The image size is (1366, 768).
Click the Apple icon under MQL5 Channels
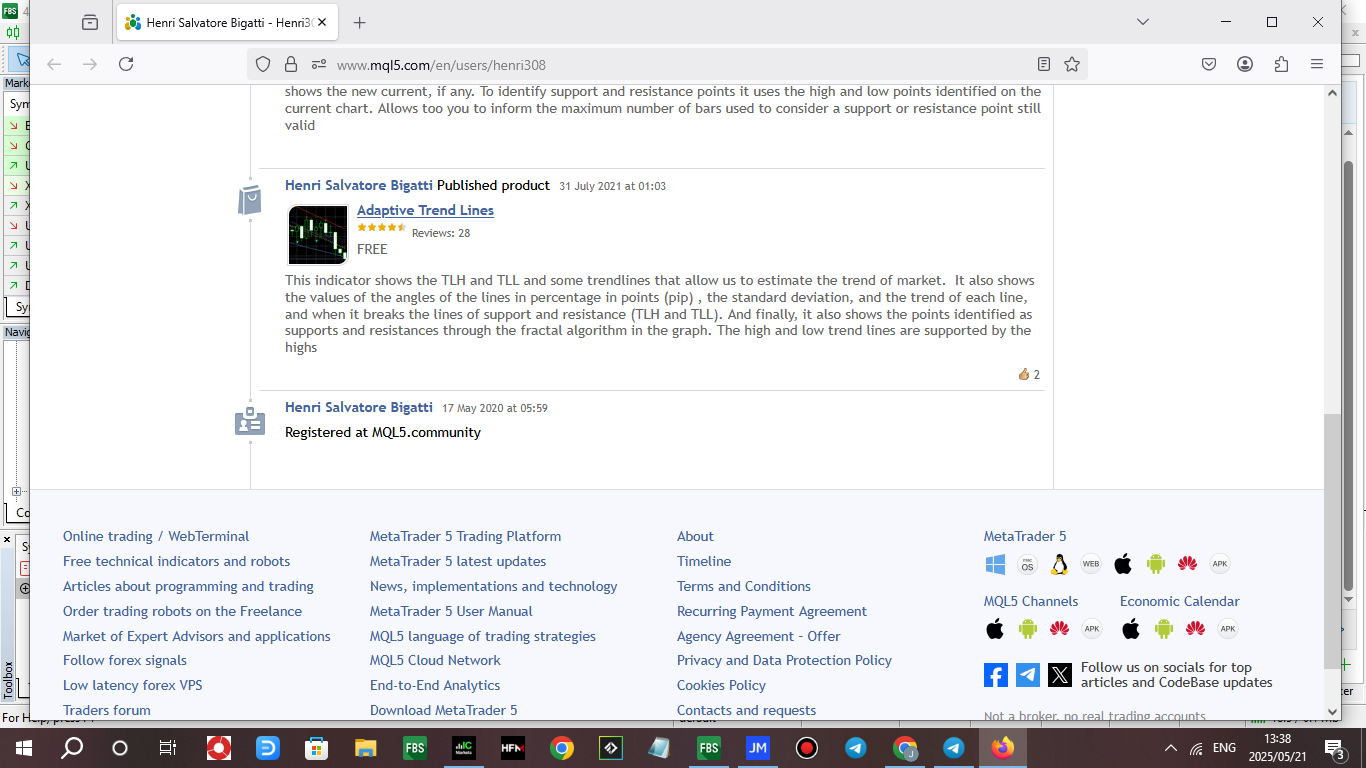(995, 629)
